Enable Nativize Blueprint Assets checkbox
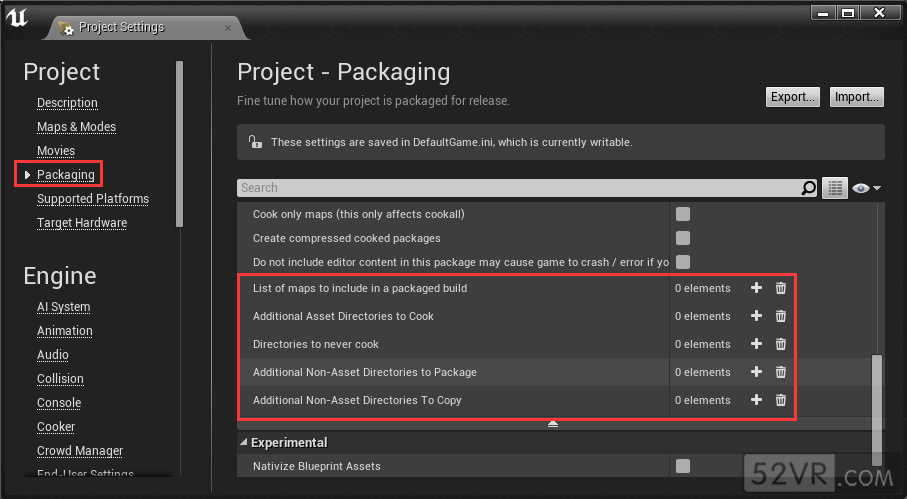This screenshot has height=499, width=907. pyautogui.click(x=683, y=466)
